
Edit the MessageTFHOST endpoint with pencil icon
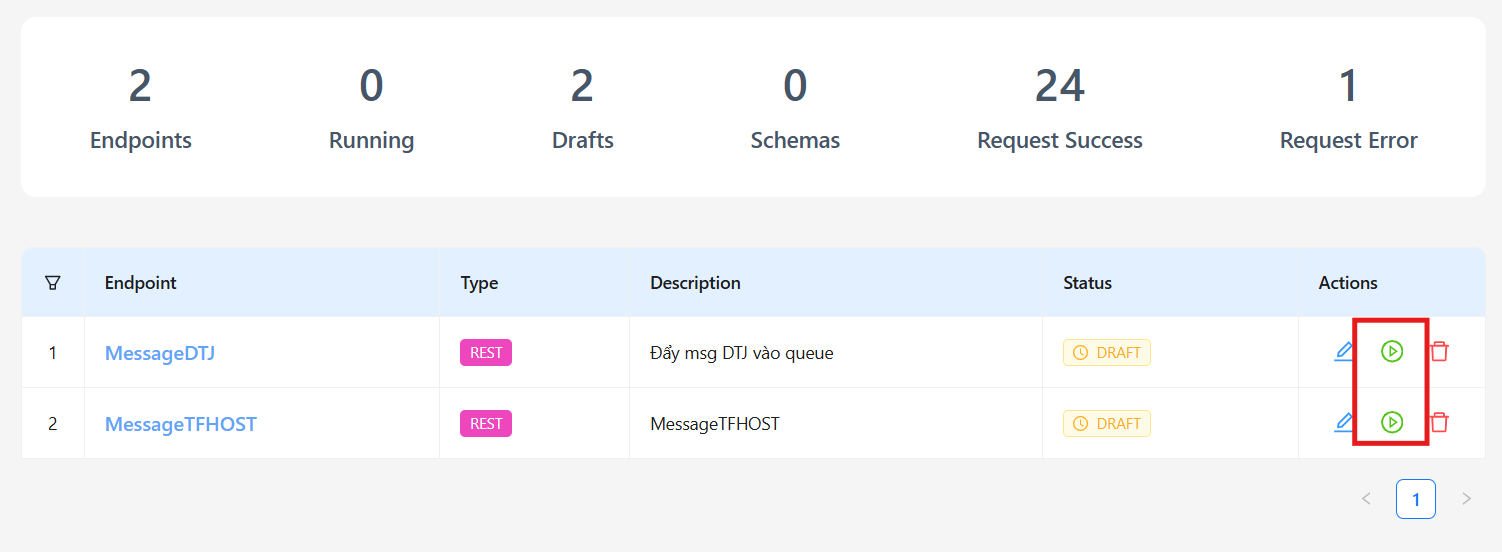pos(1344,423)
